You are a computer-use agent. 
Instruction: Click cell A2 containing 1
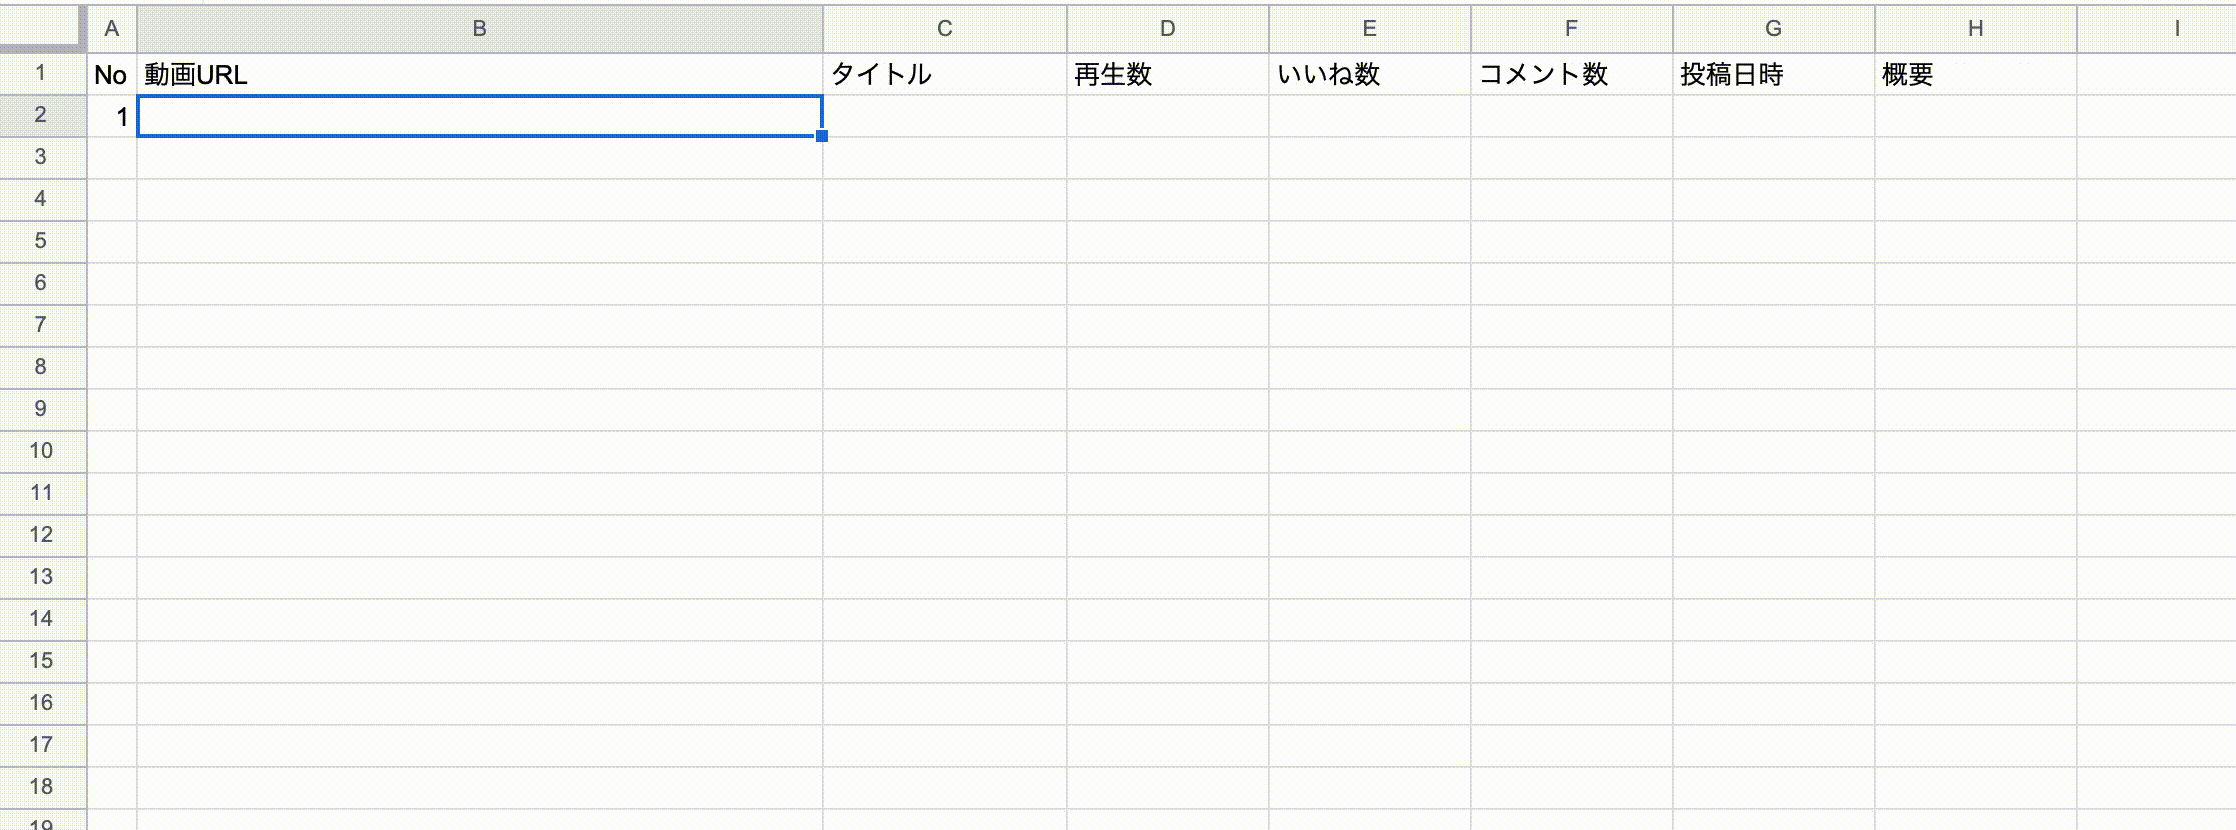pos(112,116)
